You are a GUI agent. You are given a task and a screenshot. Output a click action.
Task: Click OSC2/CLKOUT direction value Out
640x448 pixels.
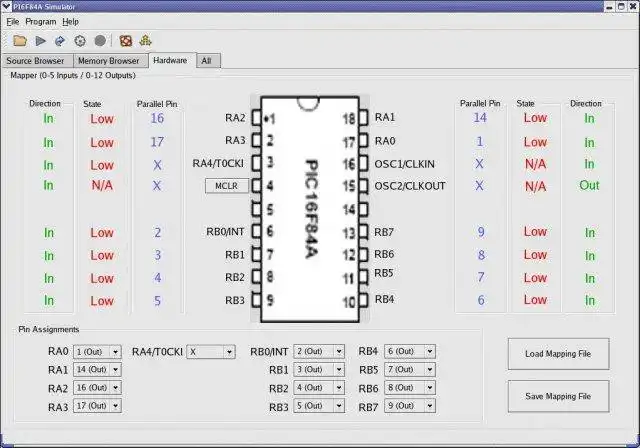pyautogui.click(x=589, y=185)
